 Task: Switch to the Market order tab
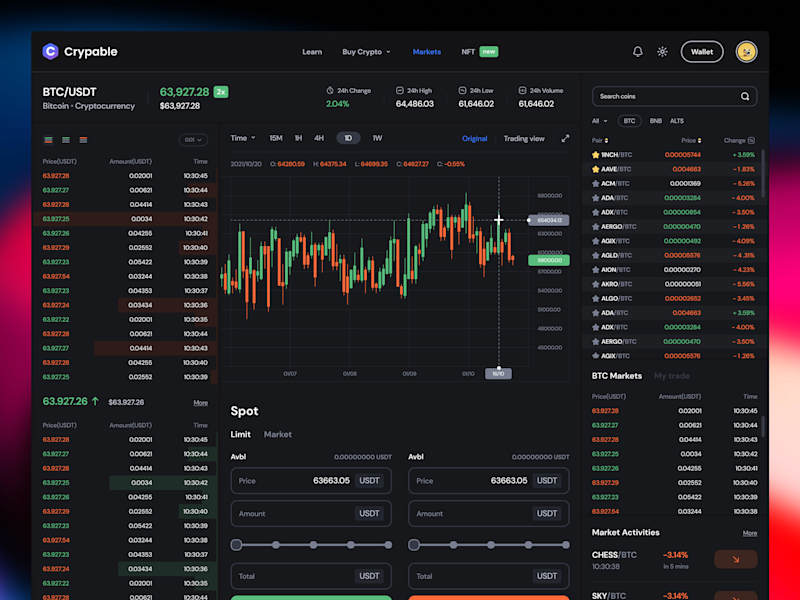click(278, 434)
